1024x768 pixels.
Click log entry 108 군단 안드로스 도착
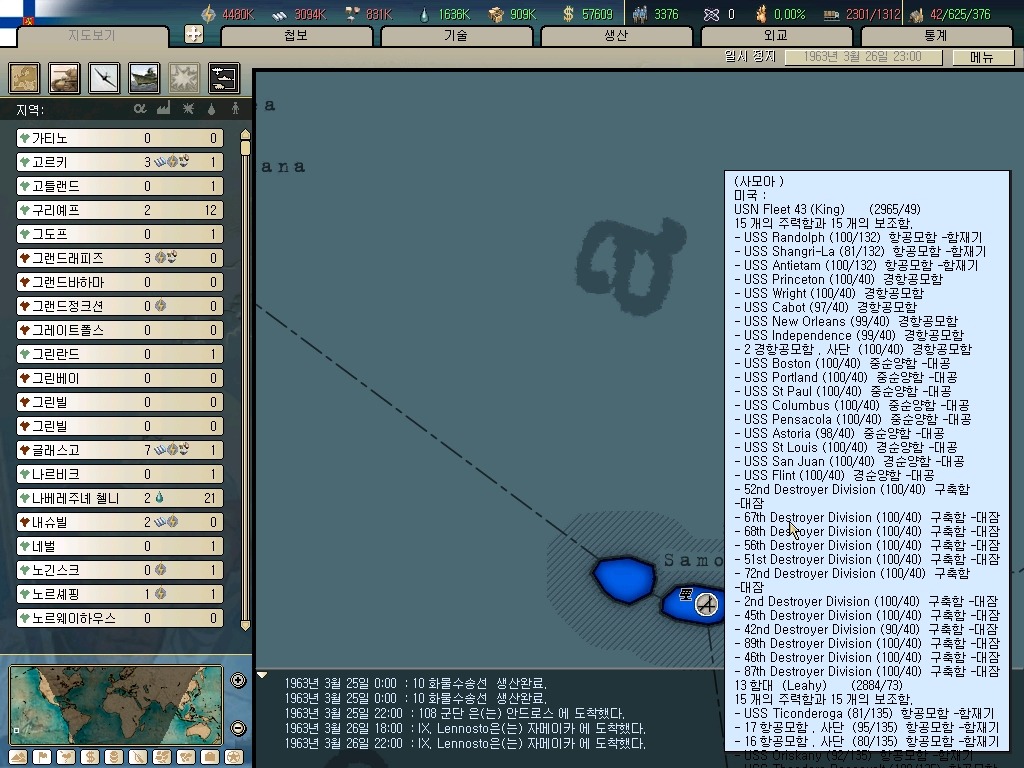tap(455, 713)
